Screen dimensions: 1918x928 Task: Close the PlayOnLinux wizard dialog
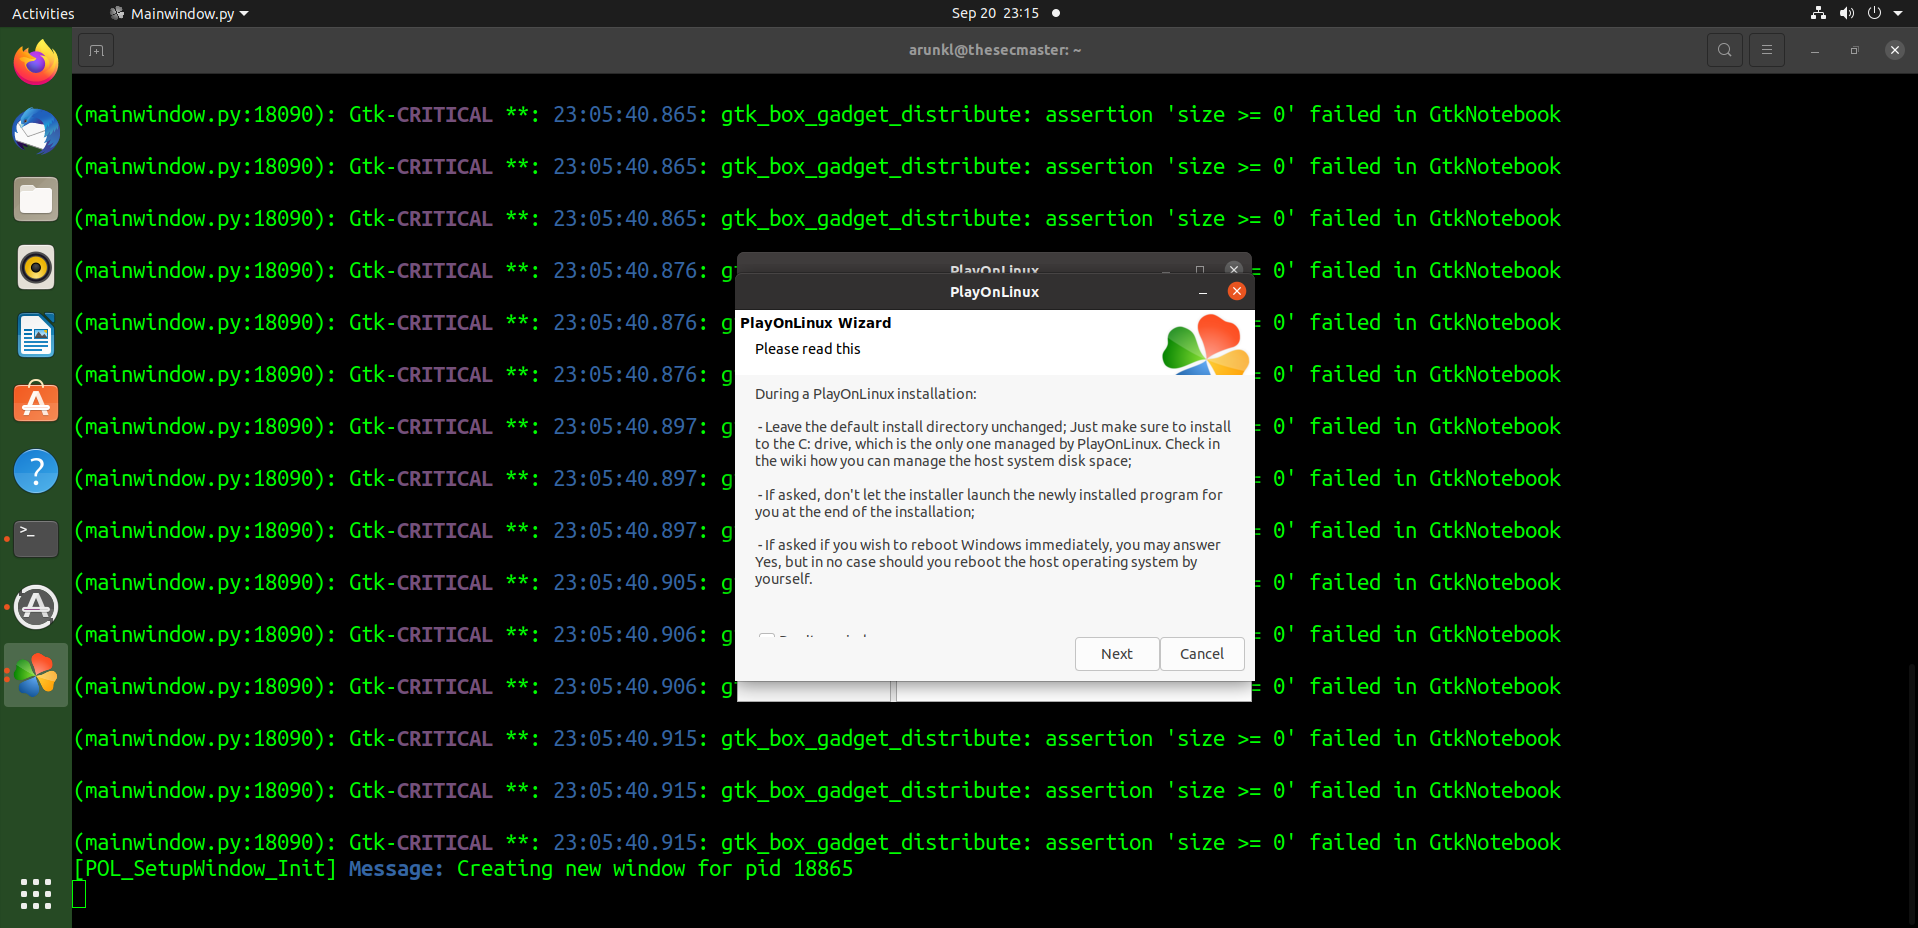tap(1237, 291)
